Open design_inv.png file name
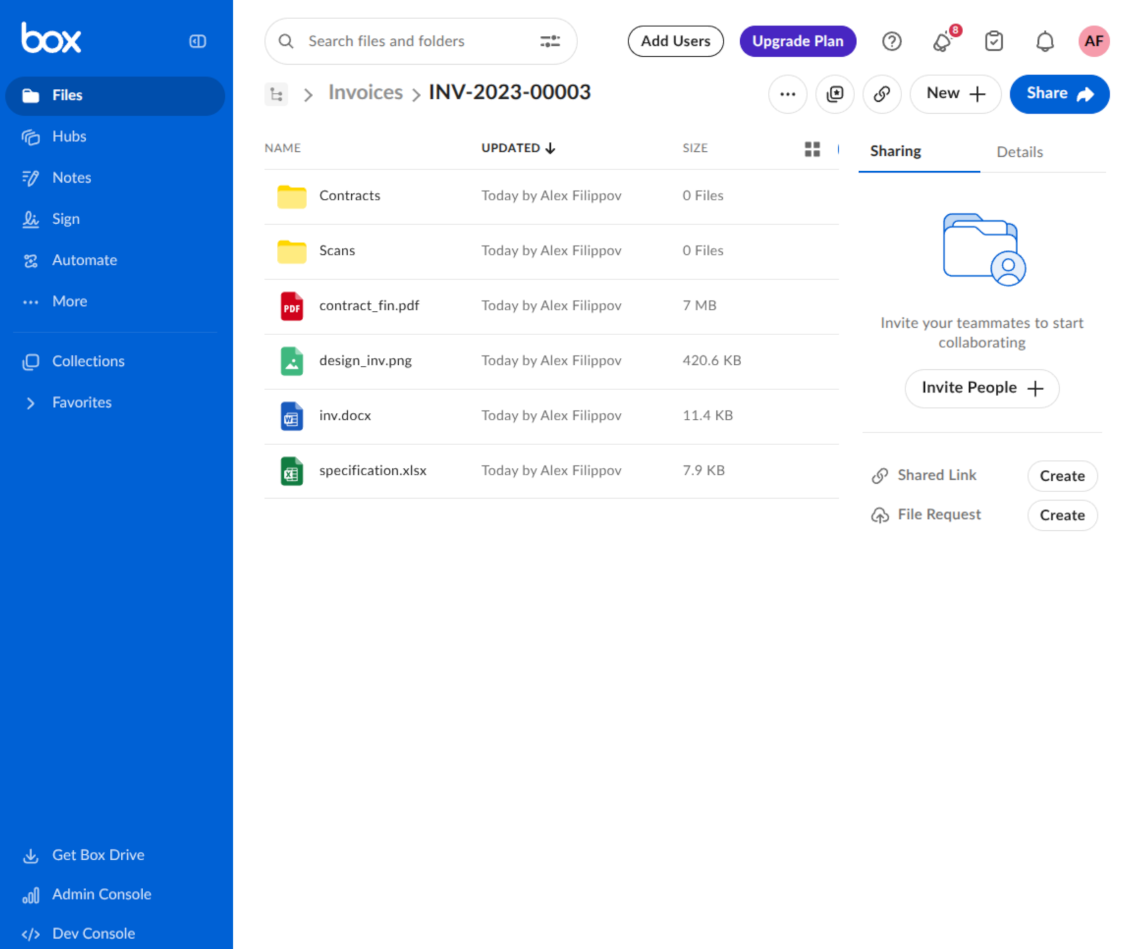Screen dimensions: 1130x949 pyautogui.click(x=365, y=360)
